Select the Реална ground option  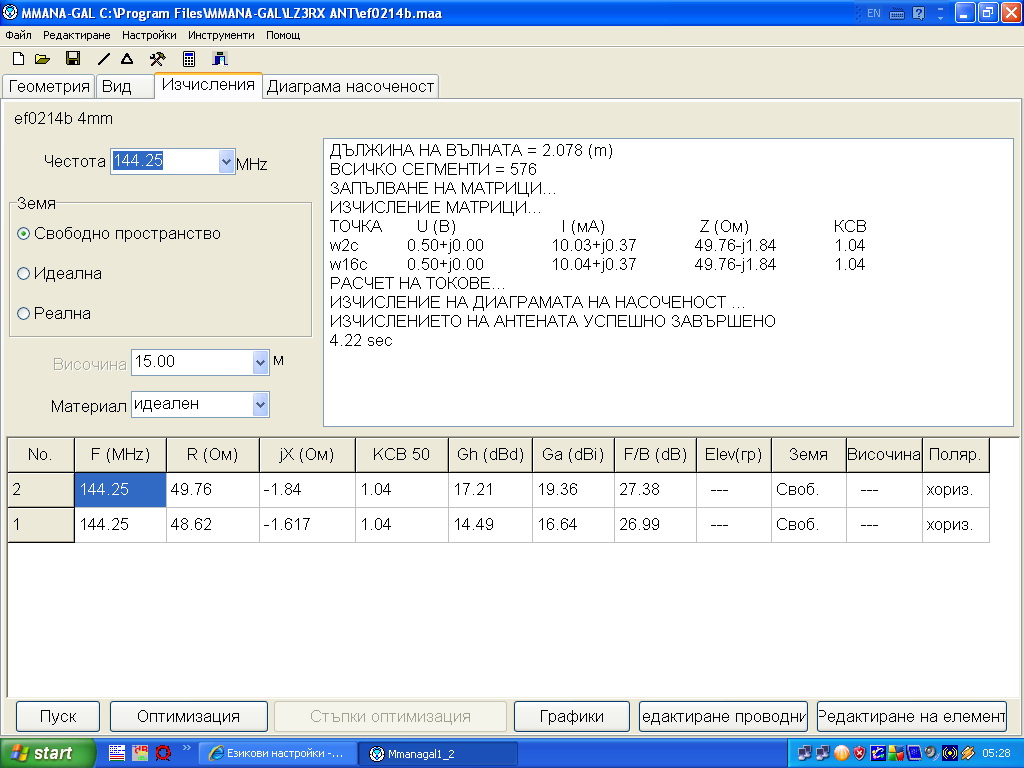coord(24,314)
